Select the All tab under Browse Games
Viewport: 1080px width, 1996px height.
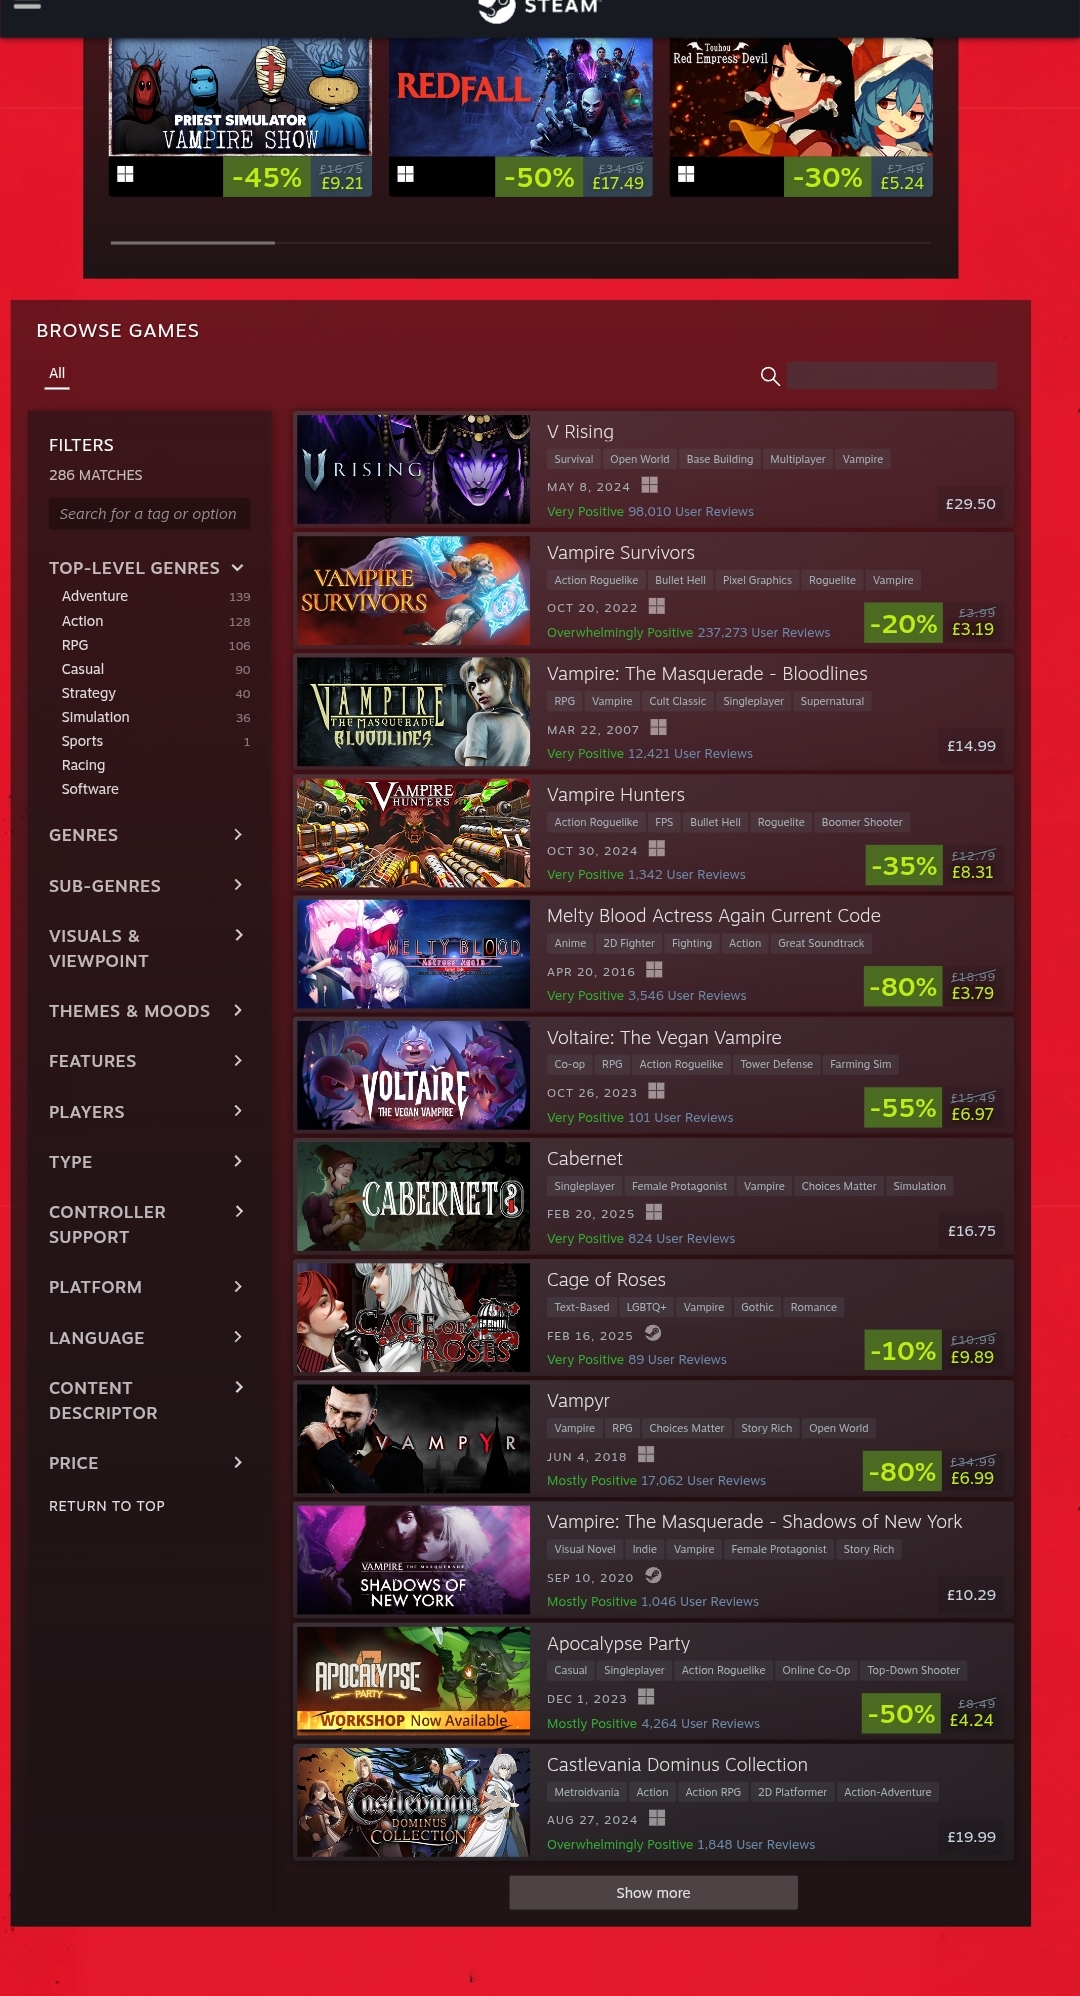(57, 373)
